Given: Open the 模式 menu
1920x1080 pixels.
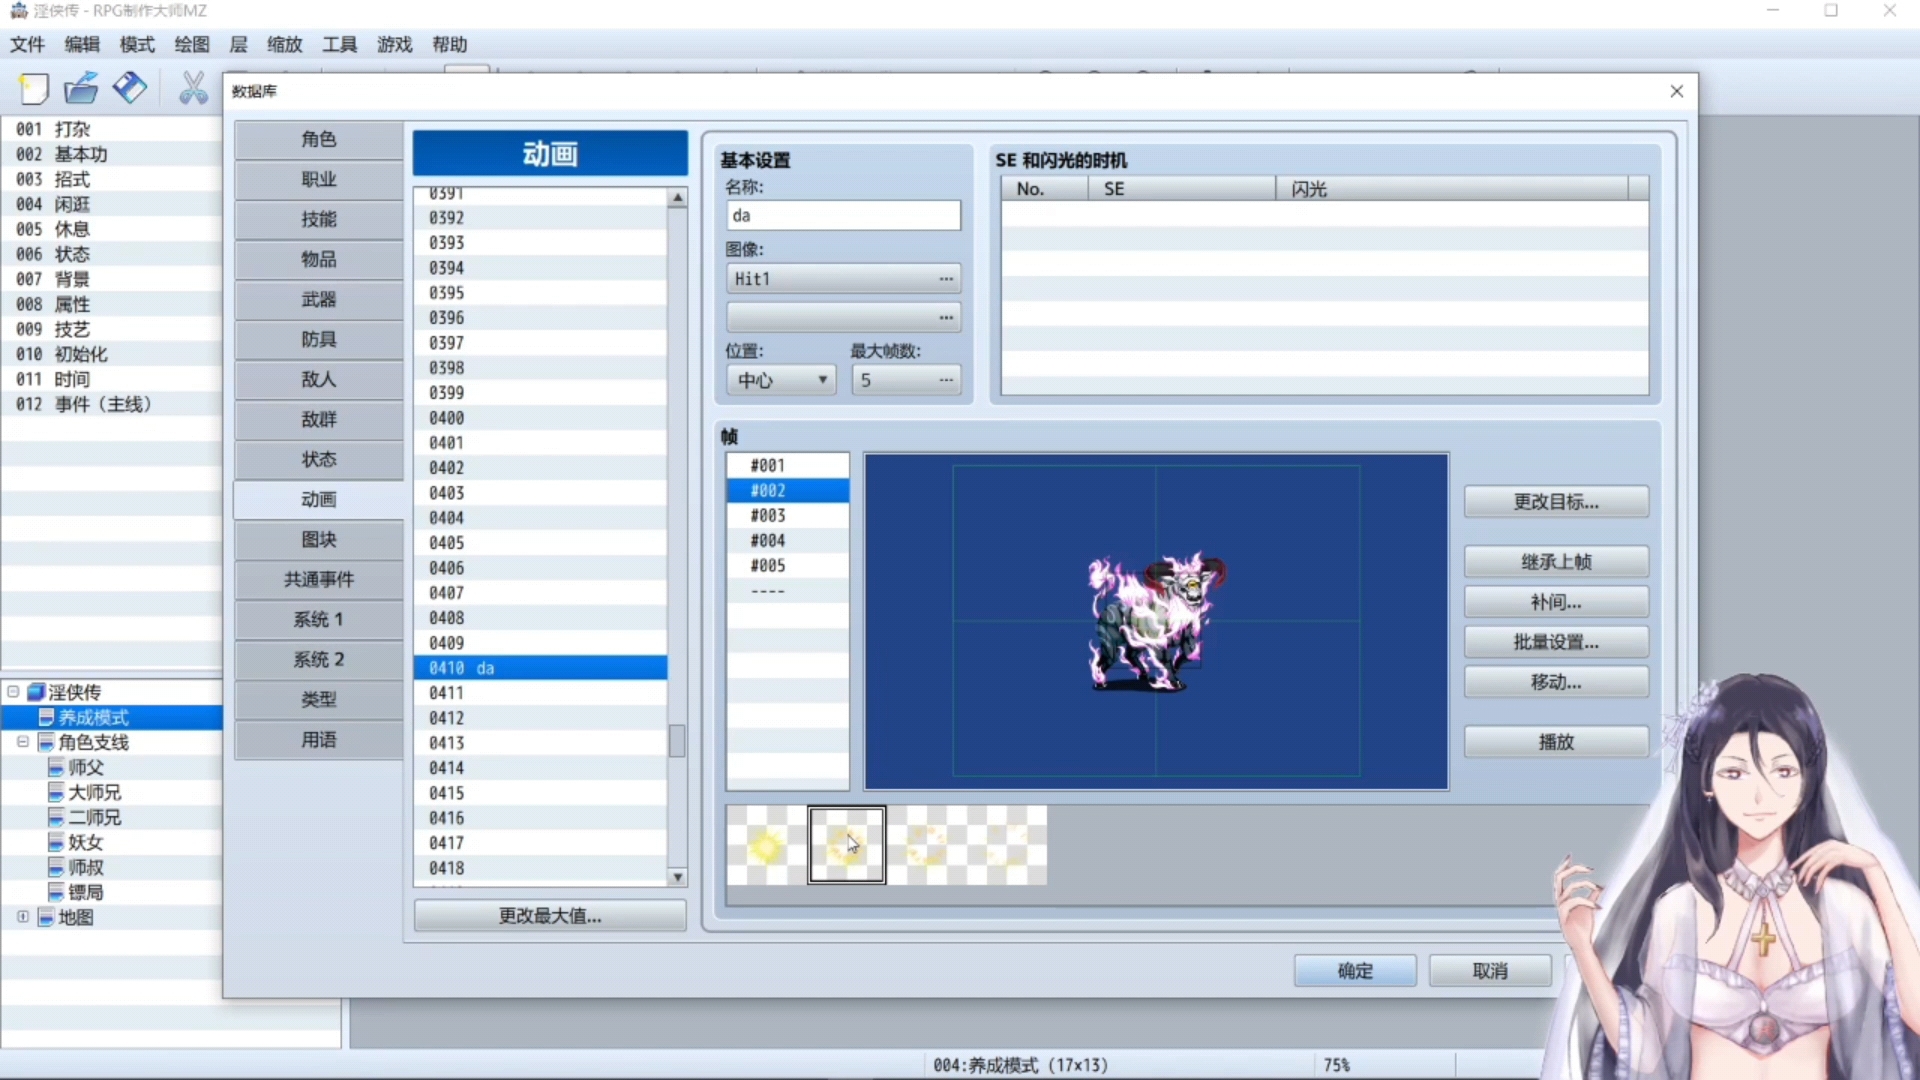Looking at the screenshot, I should click(137, 44).
